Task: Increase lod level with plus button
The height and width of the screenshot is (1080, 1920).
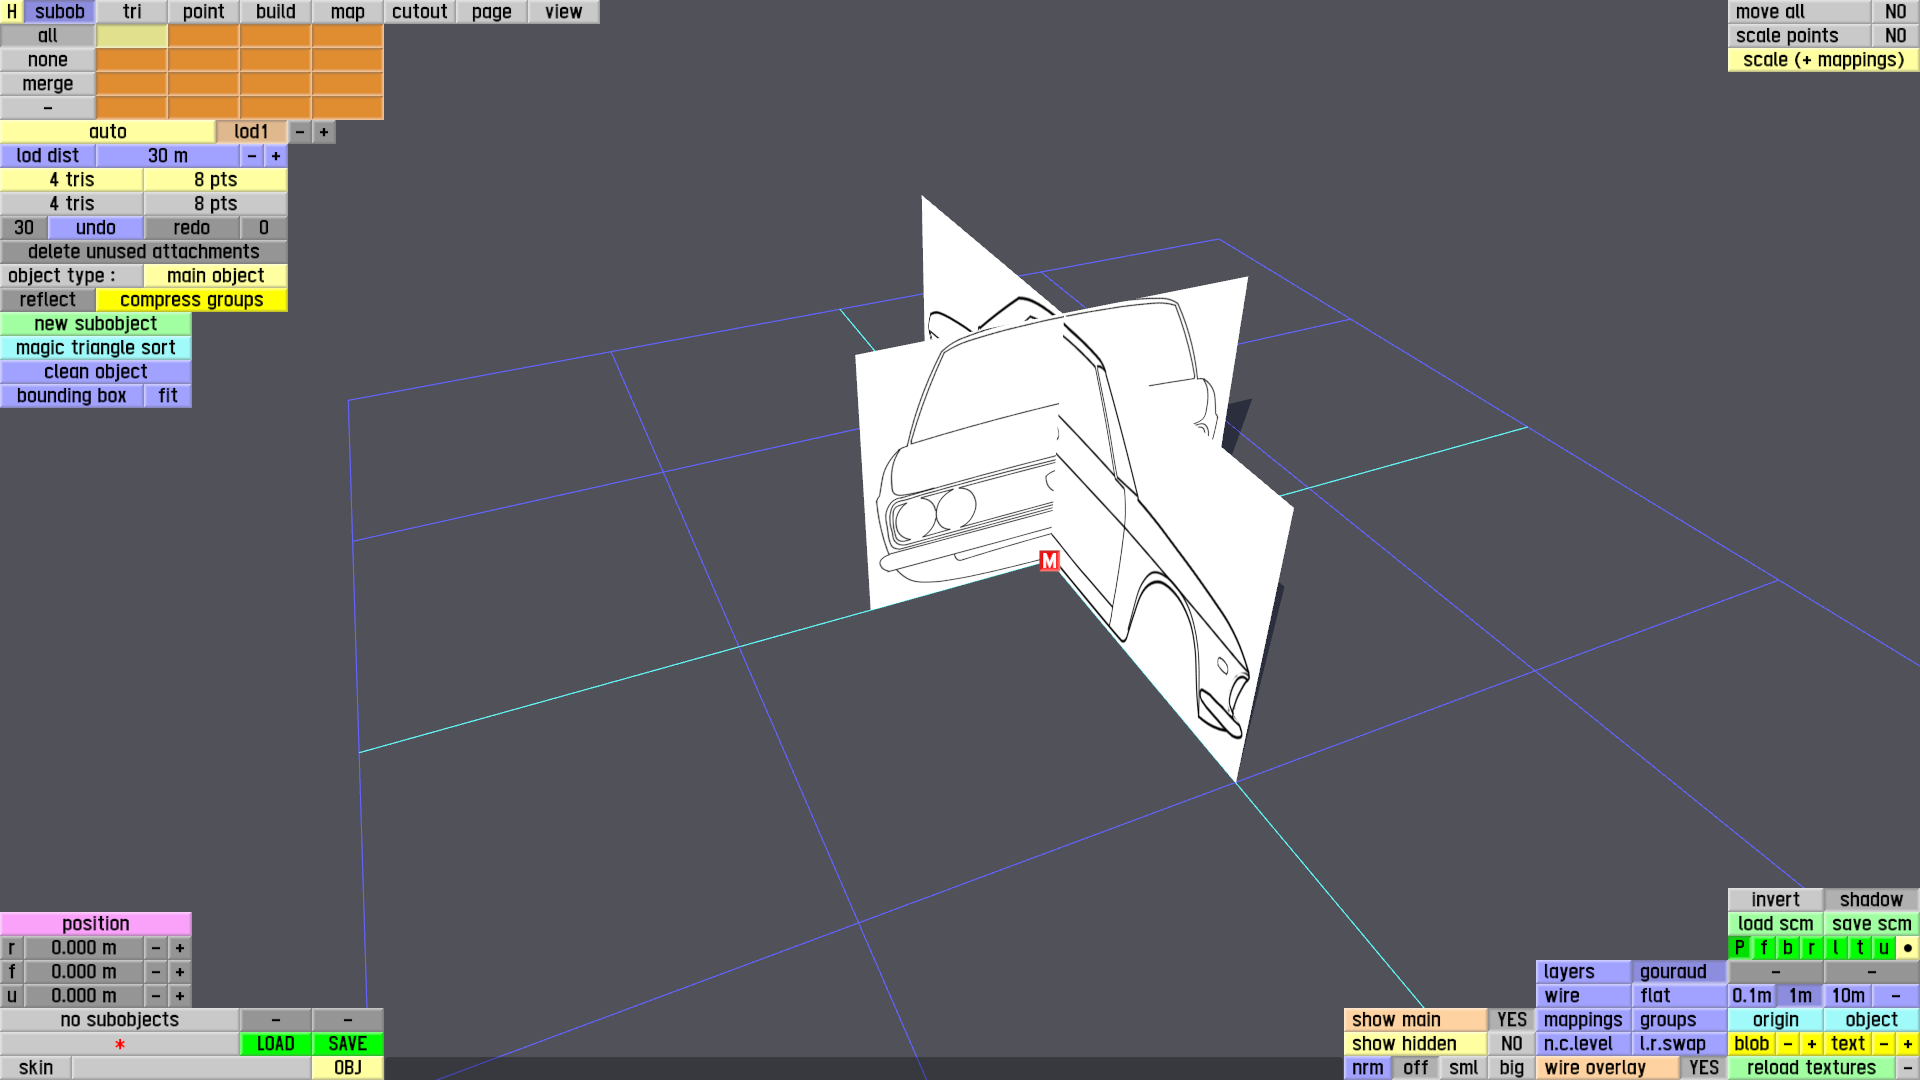Action: (x=324, y=132)
